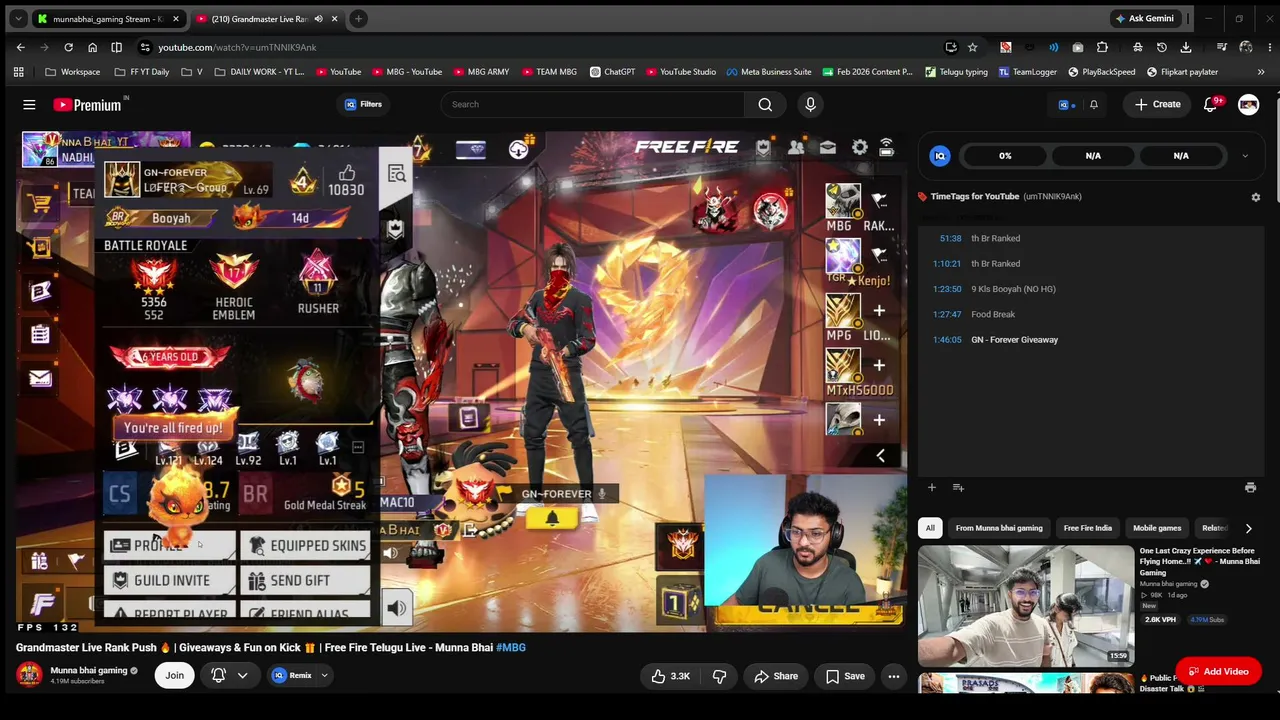
Task: Dislike the video
Action: point(719,676)
